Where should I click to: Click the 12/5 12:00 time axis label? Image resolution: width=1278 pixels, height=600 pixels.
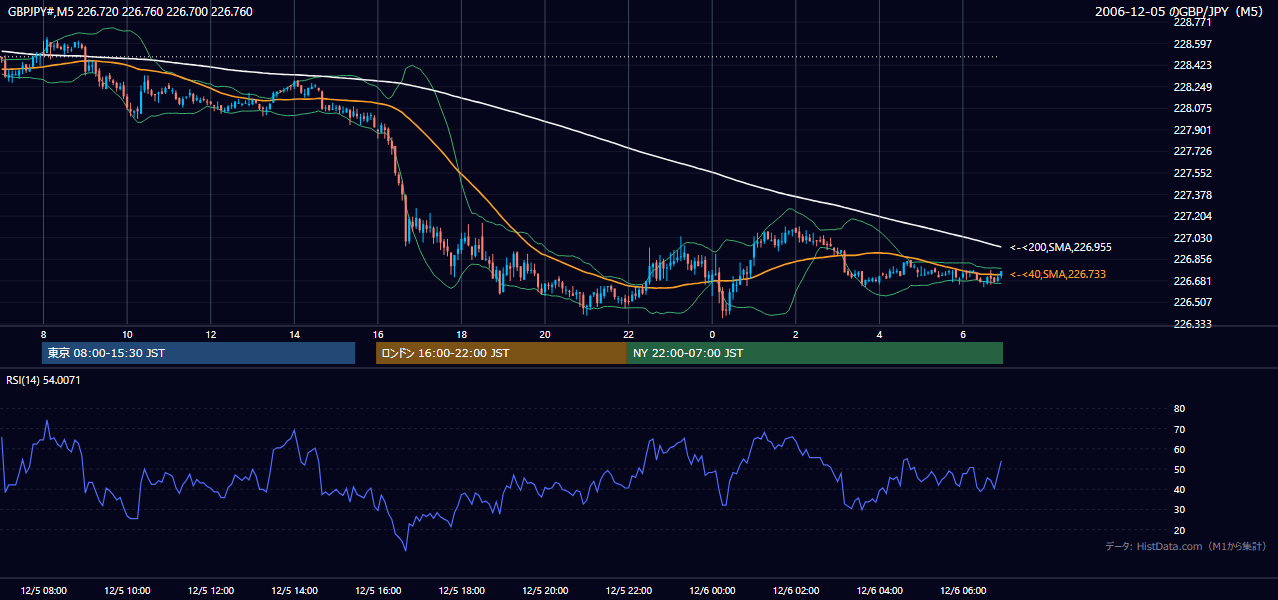pos(211,591)
